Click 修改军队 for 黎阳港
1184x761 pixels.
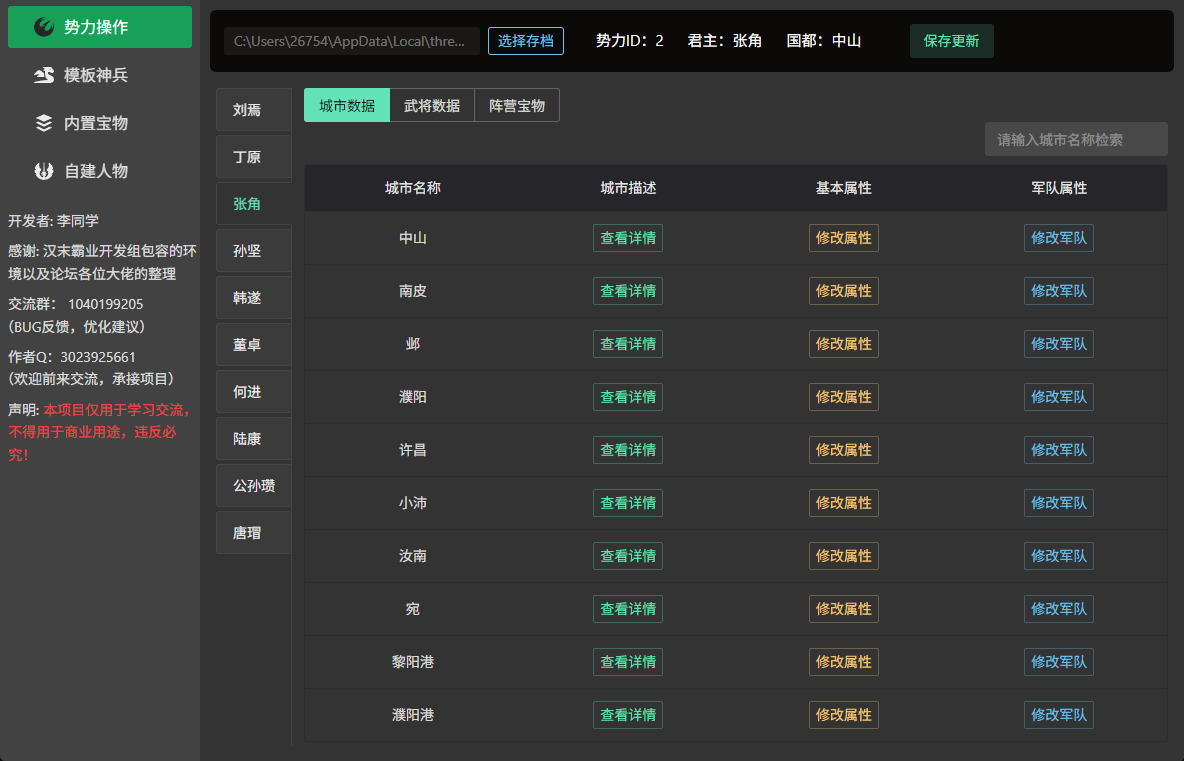click(1059, 662)
